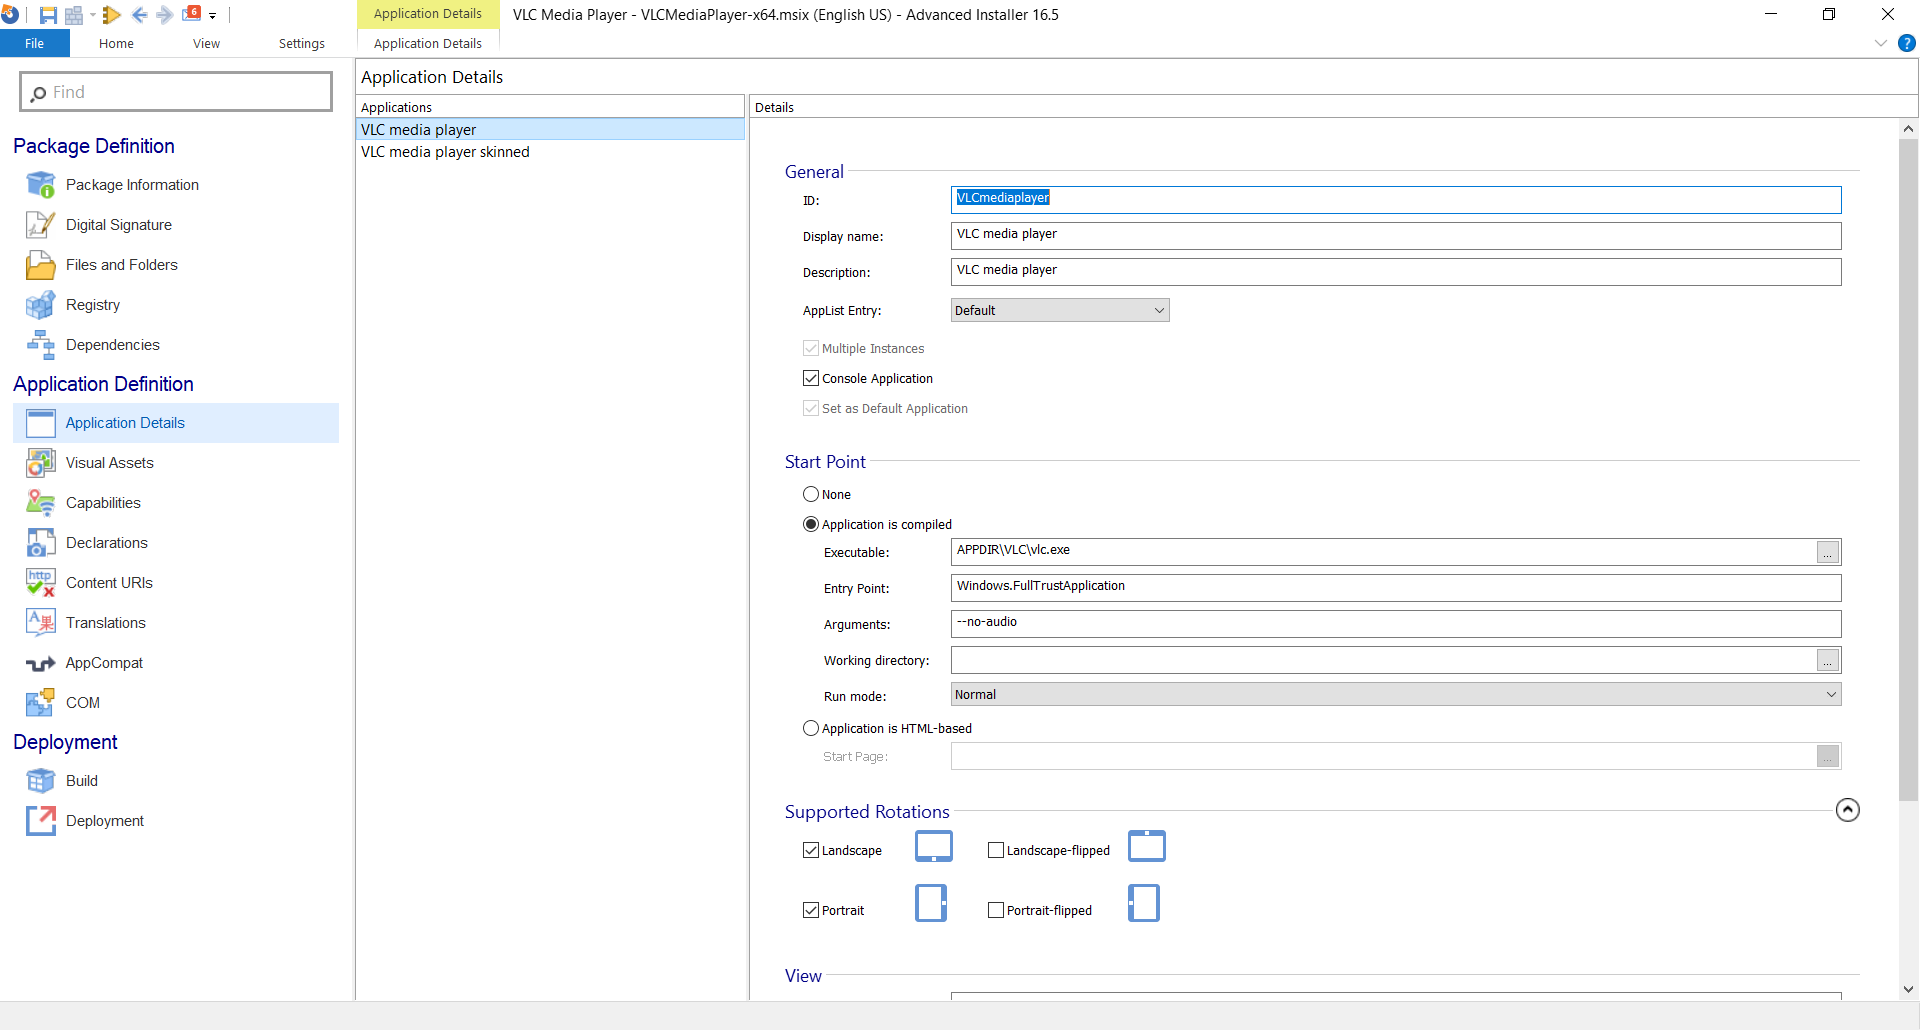Select the Application Details sidebar icon
The image size is (1920, 1030).
(40, 423)
